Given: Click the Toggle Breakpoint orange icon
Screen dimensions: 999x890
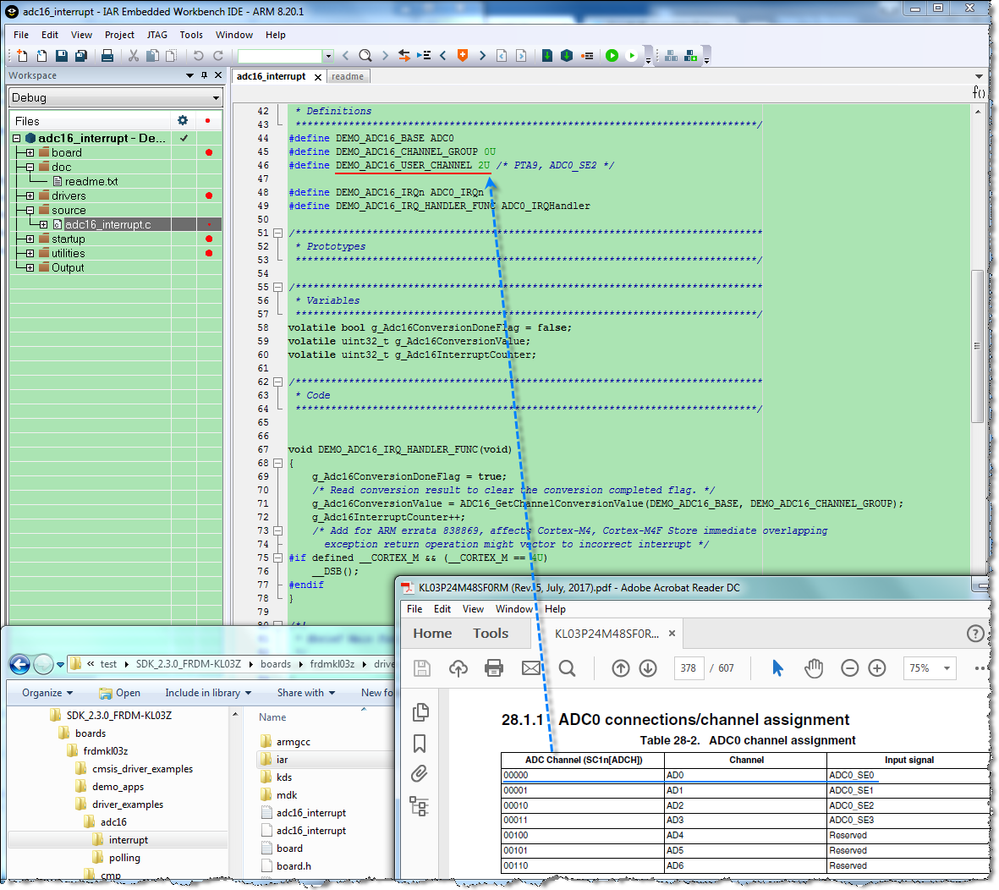Looking at the screenshot, I should tap(462, 56).
